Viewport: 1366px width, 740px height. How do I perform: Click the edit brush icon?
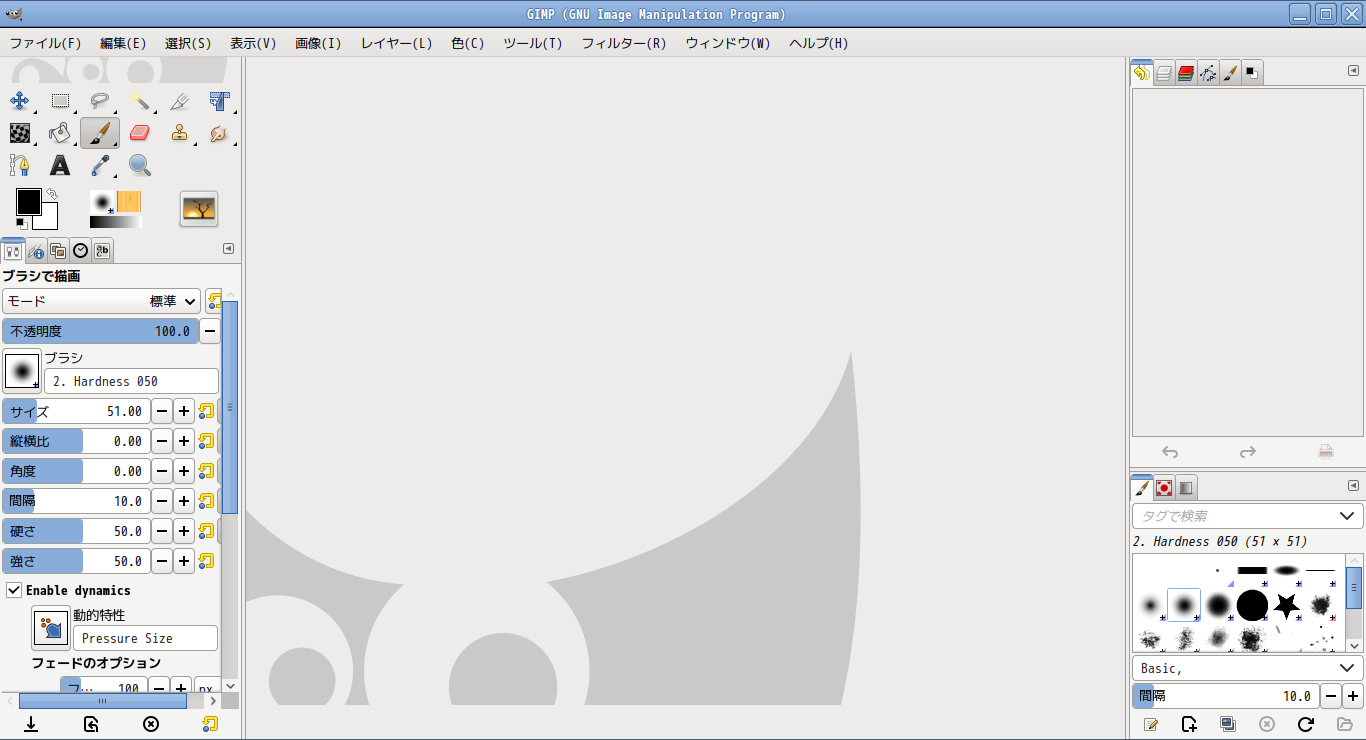coord(1151,724)
